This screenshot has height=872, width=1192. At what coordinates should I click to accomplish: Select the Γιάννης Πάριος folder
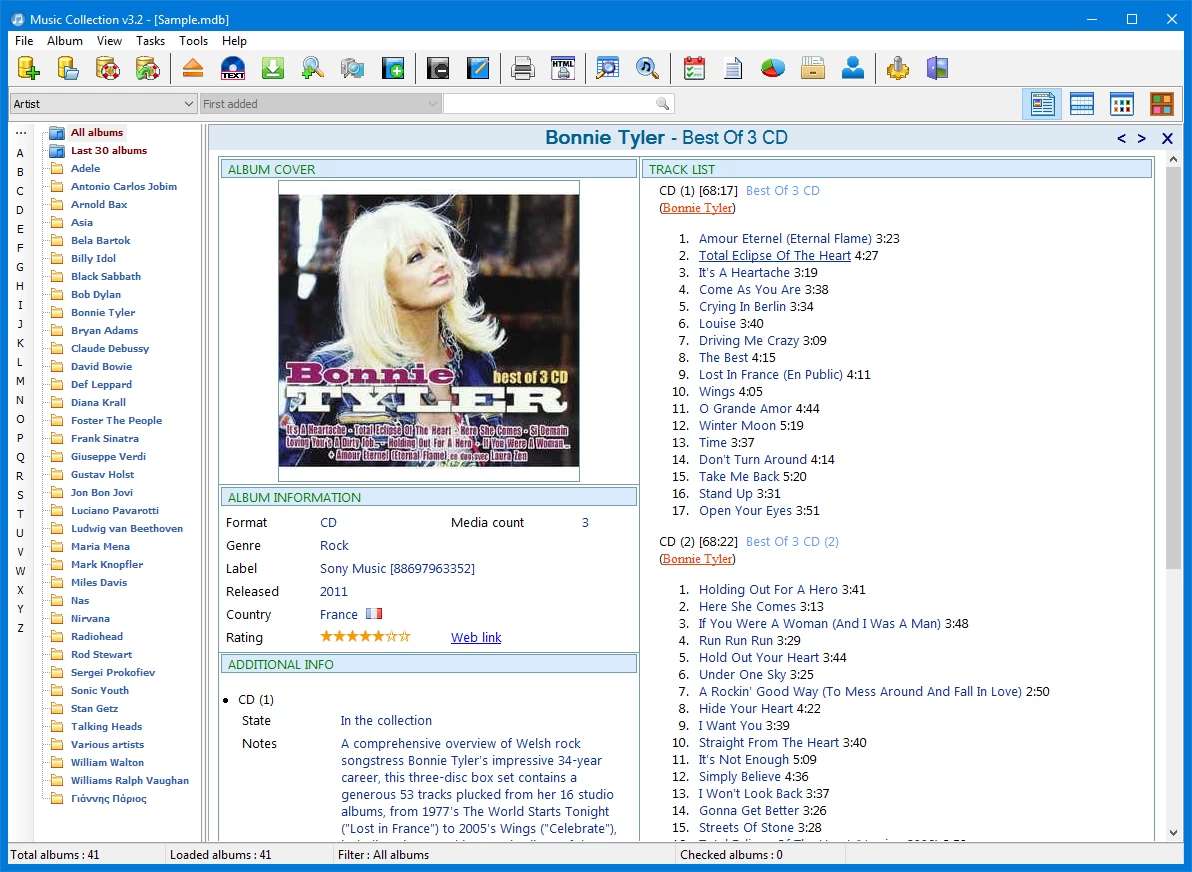coord(109,798)
